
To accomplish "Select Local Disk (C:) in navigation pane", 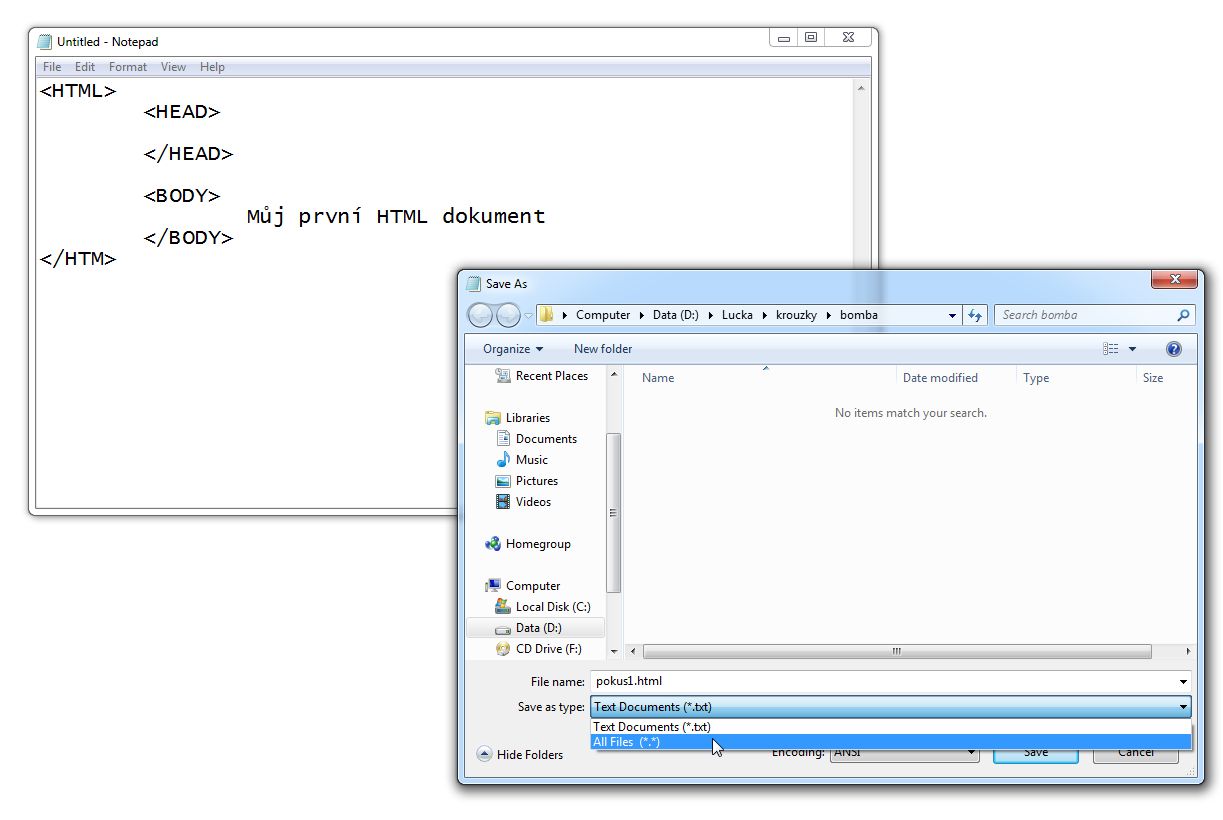I will (x=552, y=607).
